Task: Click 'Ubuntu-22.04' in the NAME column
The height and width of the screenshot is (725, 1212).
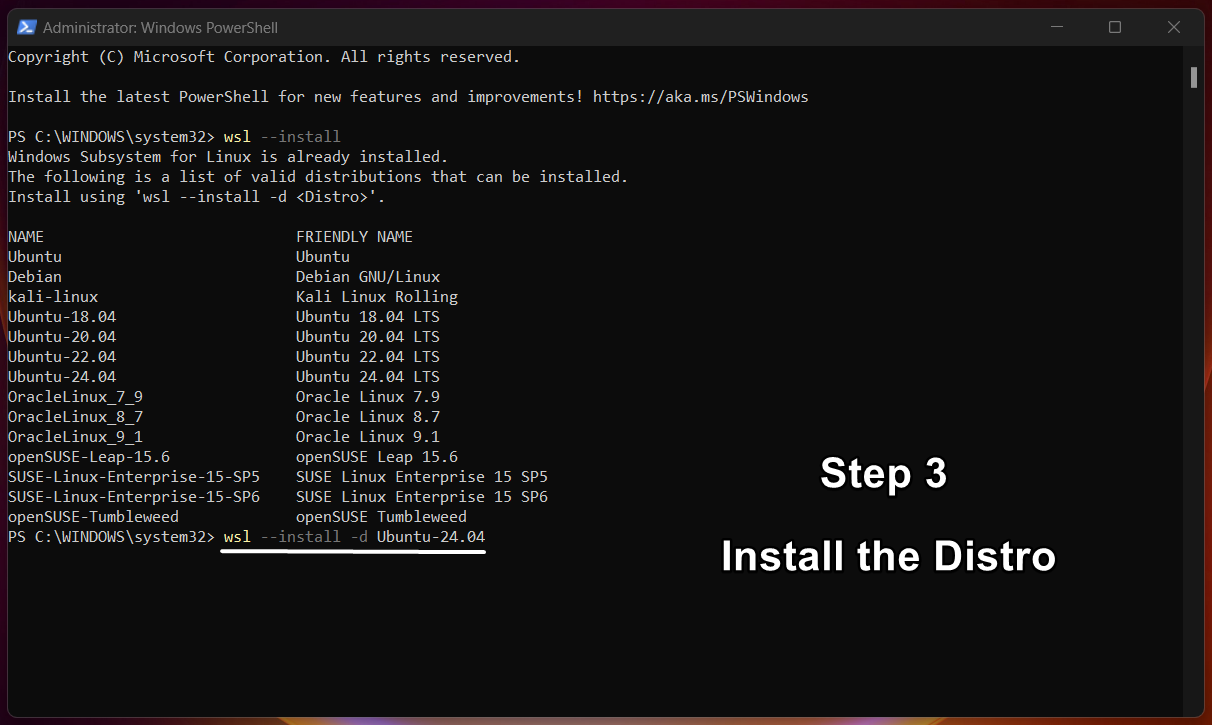Action: pos(62,357)
